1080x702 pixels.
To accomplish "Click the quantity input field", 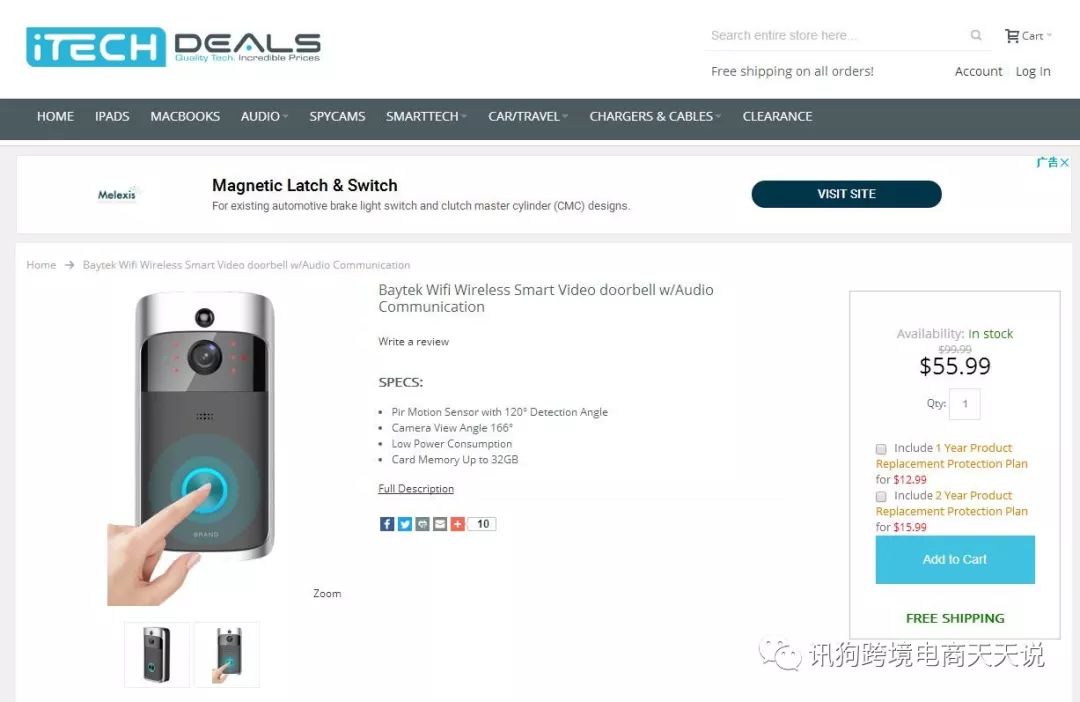I will click(964, 404).
